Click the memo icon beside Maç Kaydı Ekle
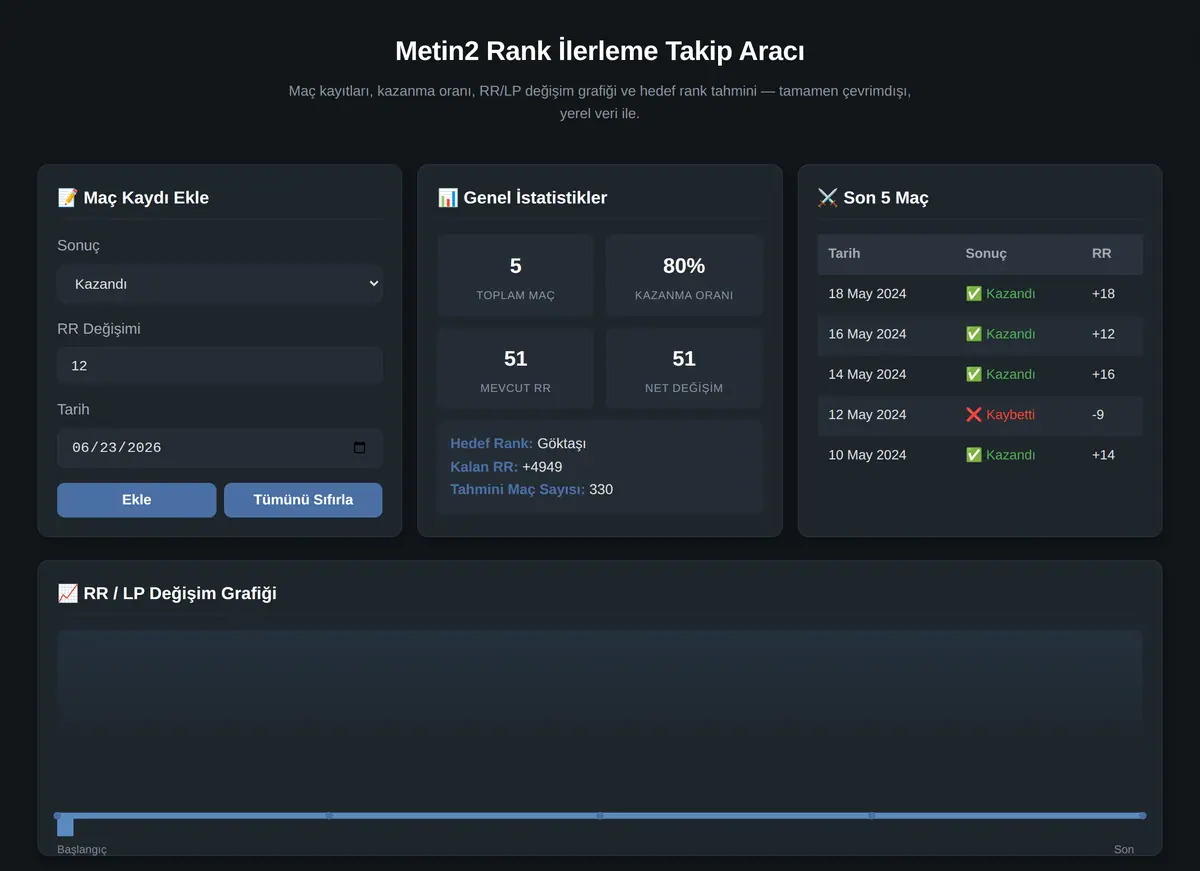Screen dimensions: 1200x871 point(67,198)
